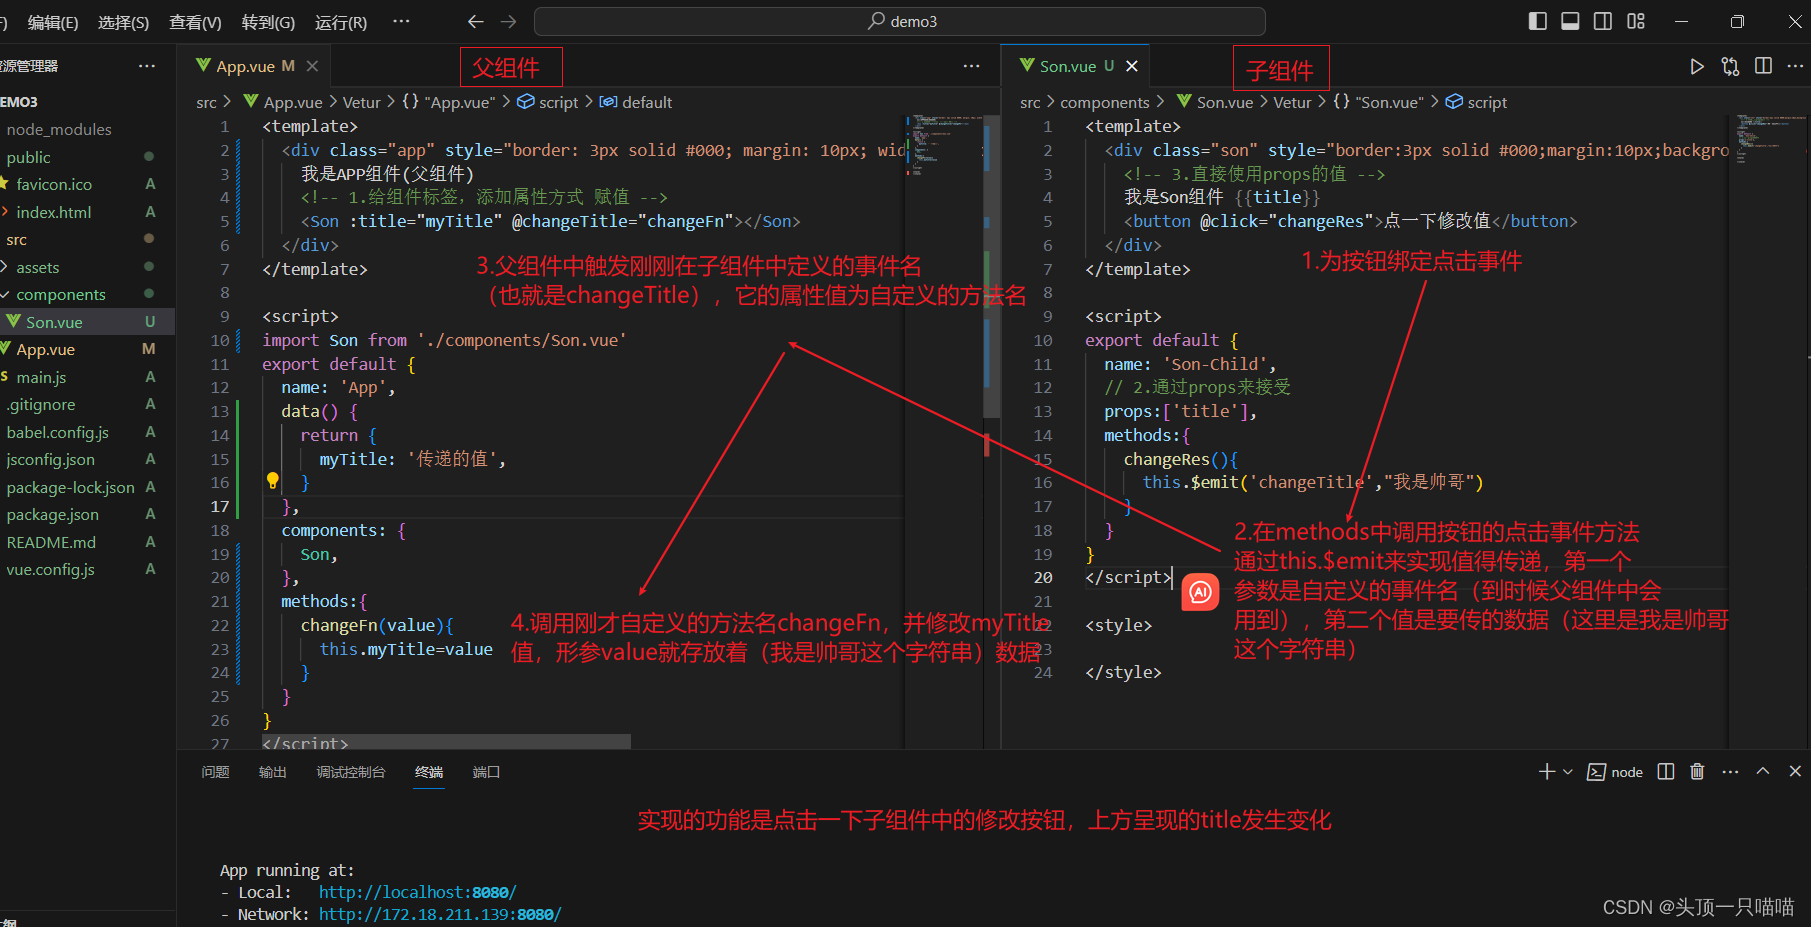Toggle the bottom panel visibility
Image resolution: width=1811 pixels, height=927 pixels.
click(1570, 20)
